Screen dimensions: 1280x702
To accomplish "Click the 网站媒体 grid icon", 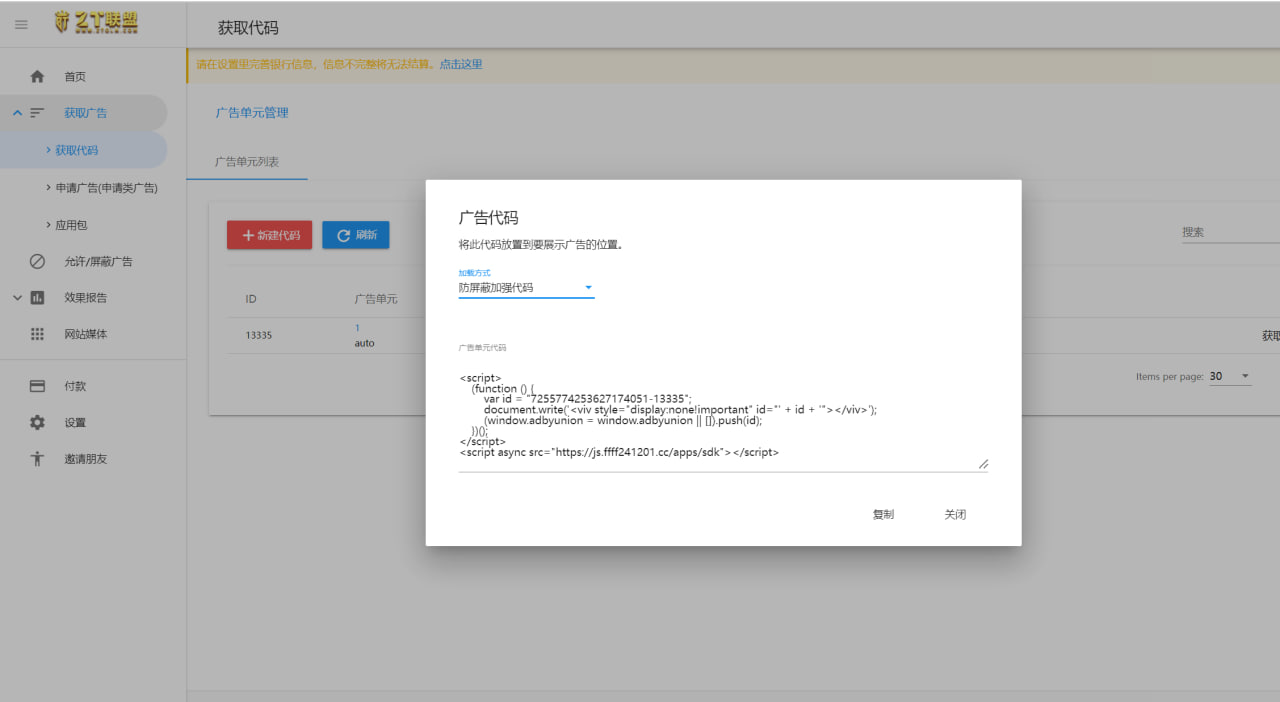I will point(37,334).
